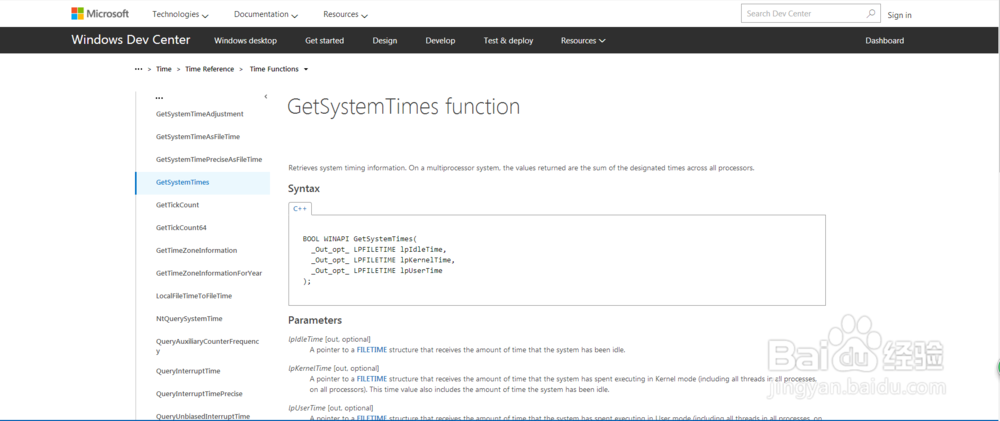Screen dimensions: 1000x421
Task: Open GetTimeZoneInformation in the sidebar
Action: point(196,251)
